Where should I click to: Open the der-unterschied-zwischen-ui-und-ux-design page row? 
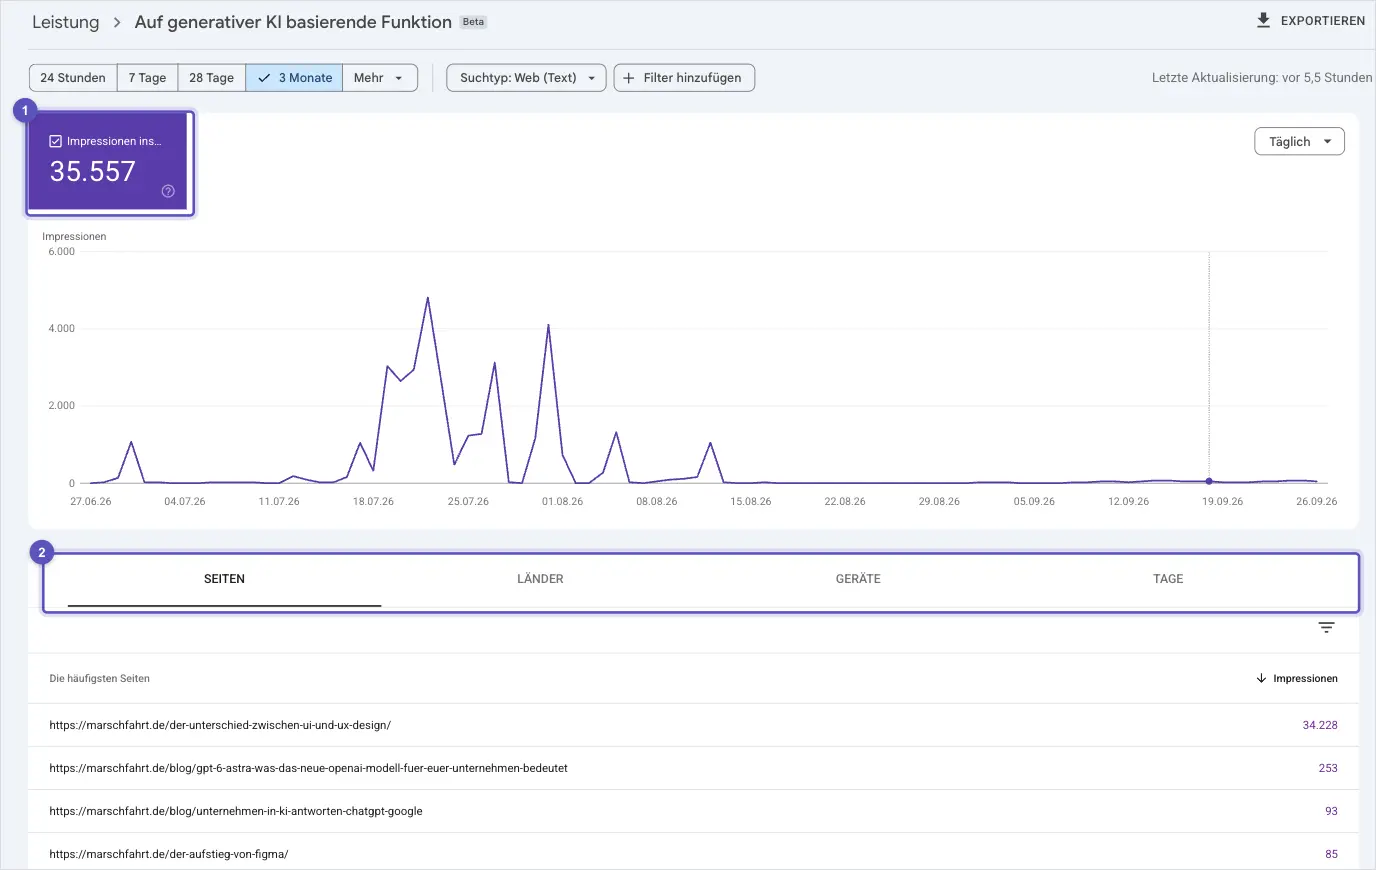click(x=693, y=725)
